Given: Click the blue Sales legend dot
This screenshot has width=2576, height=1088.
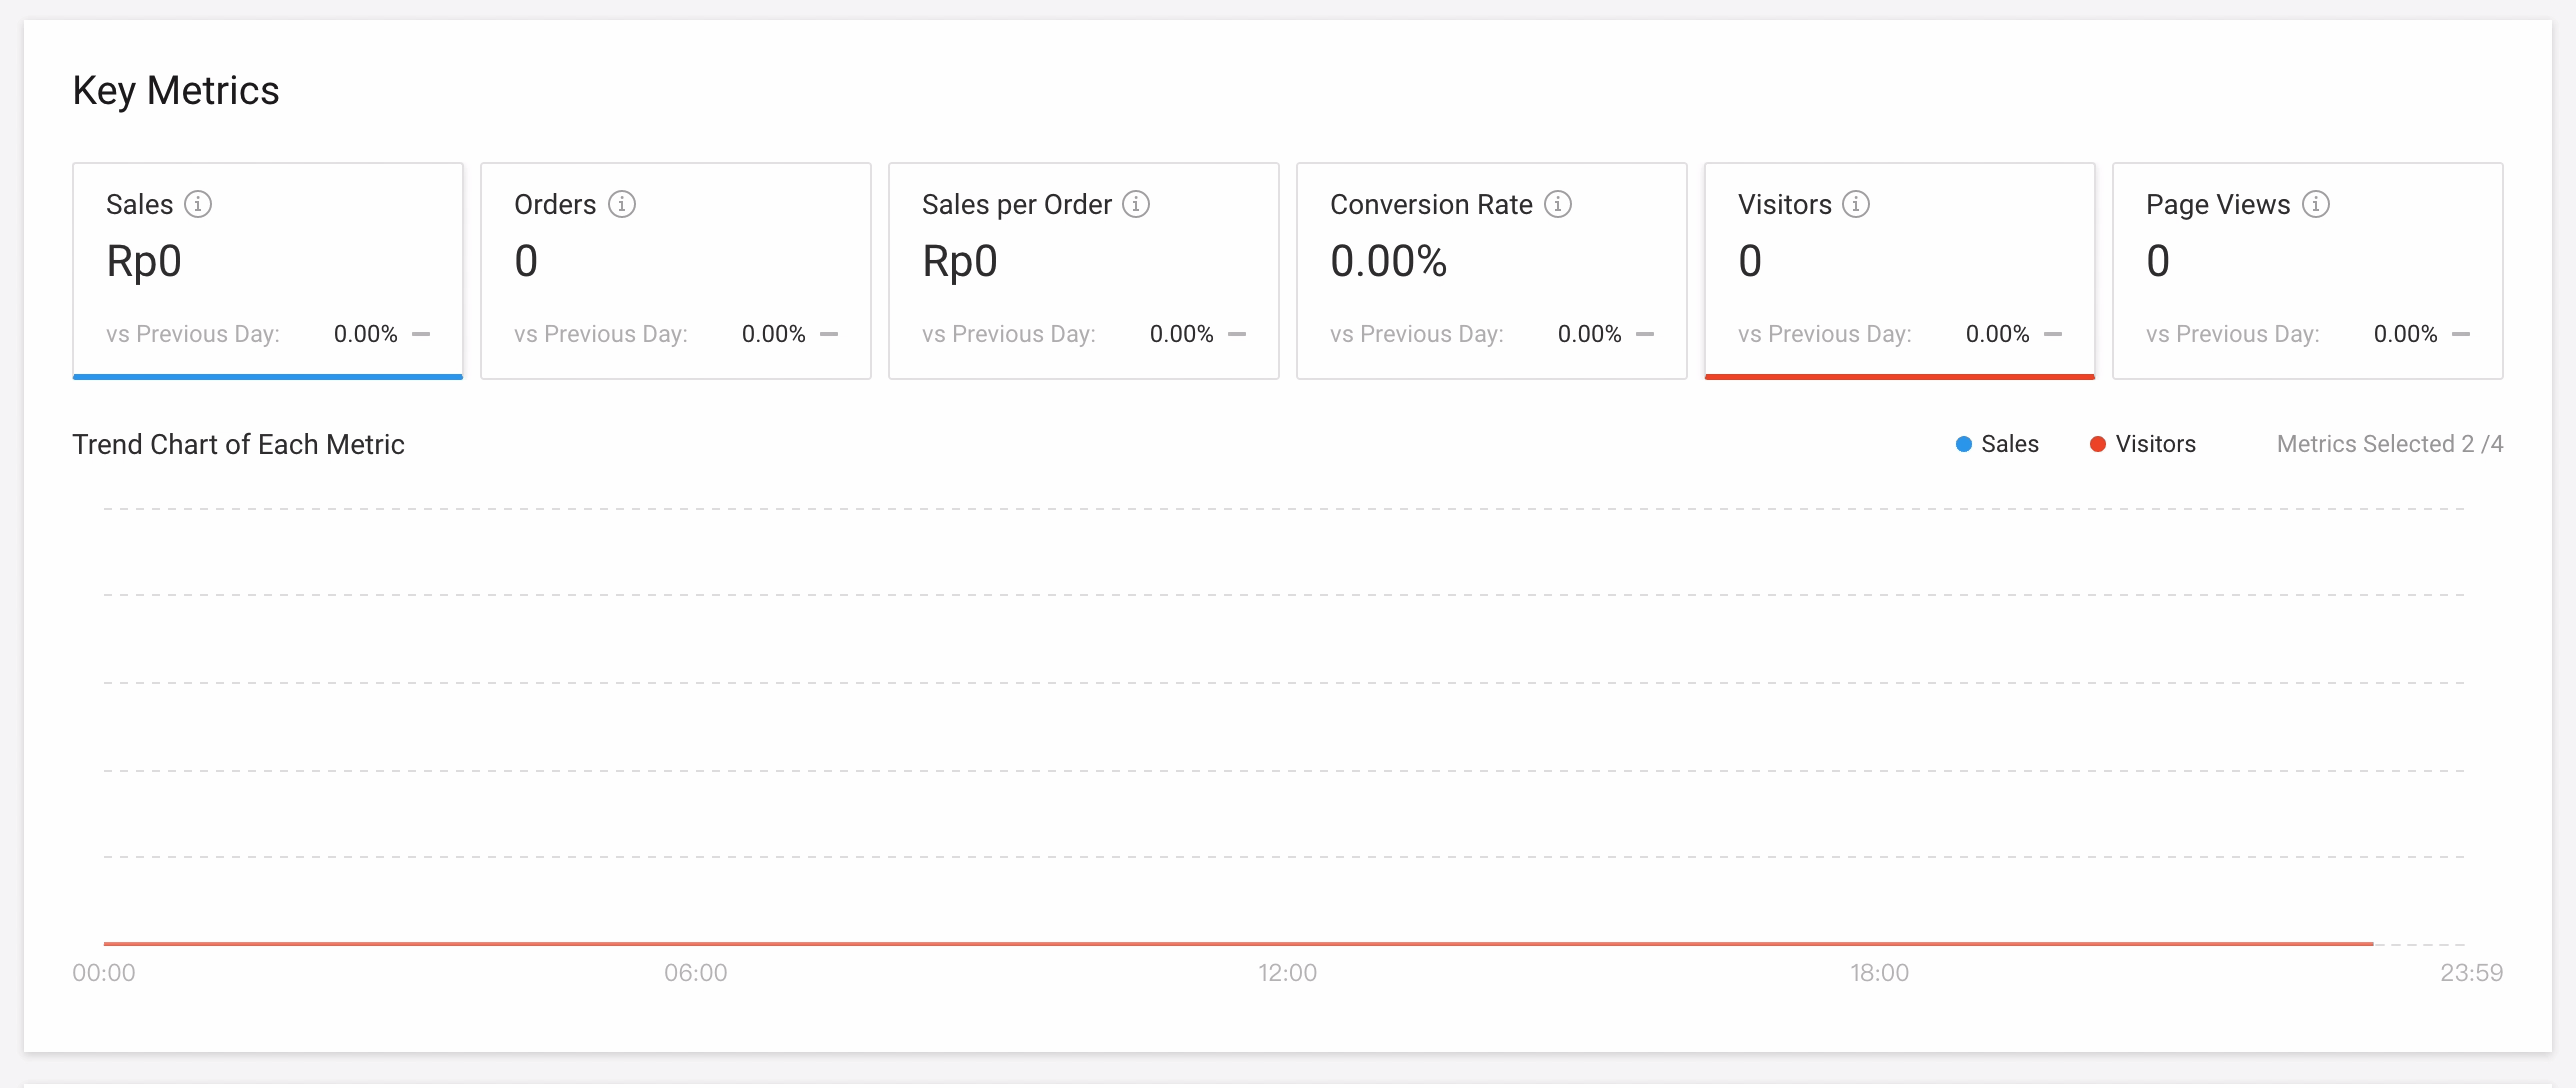Looking at the screenshot, I should pyautogui.click(x=1964, y=444).
